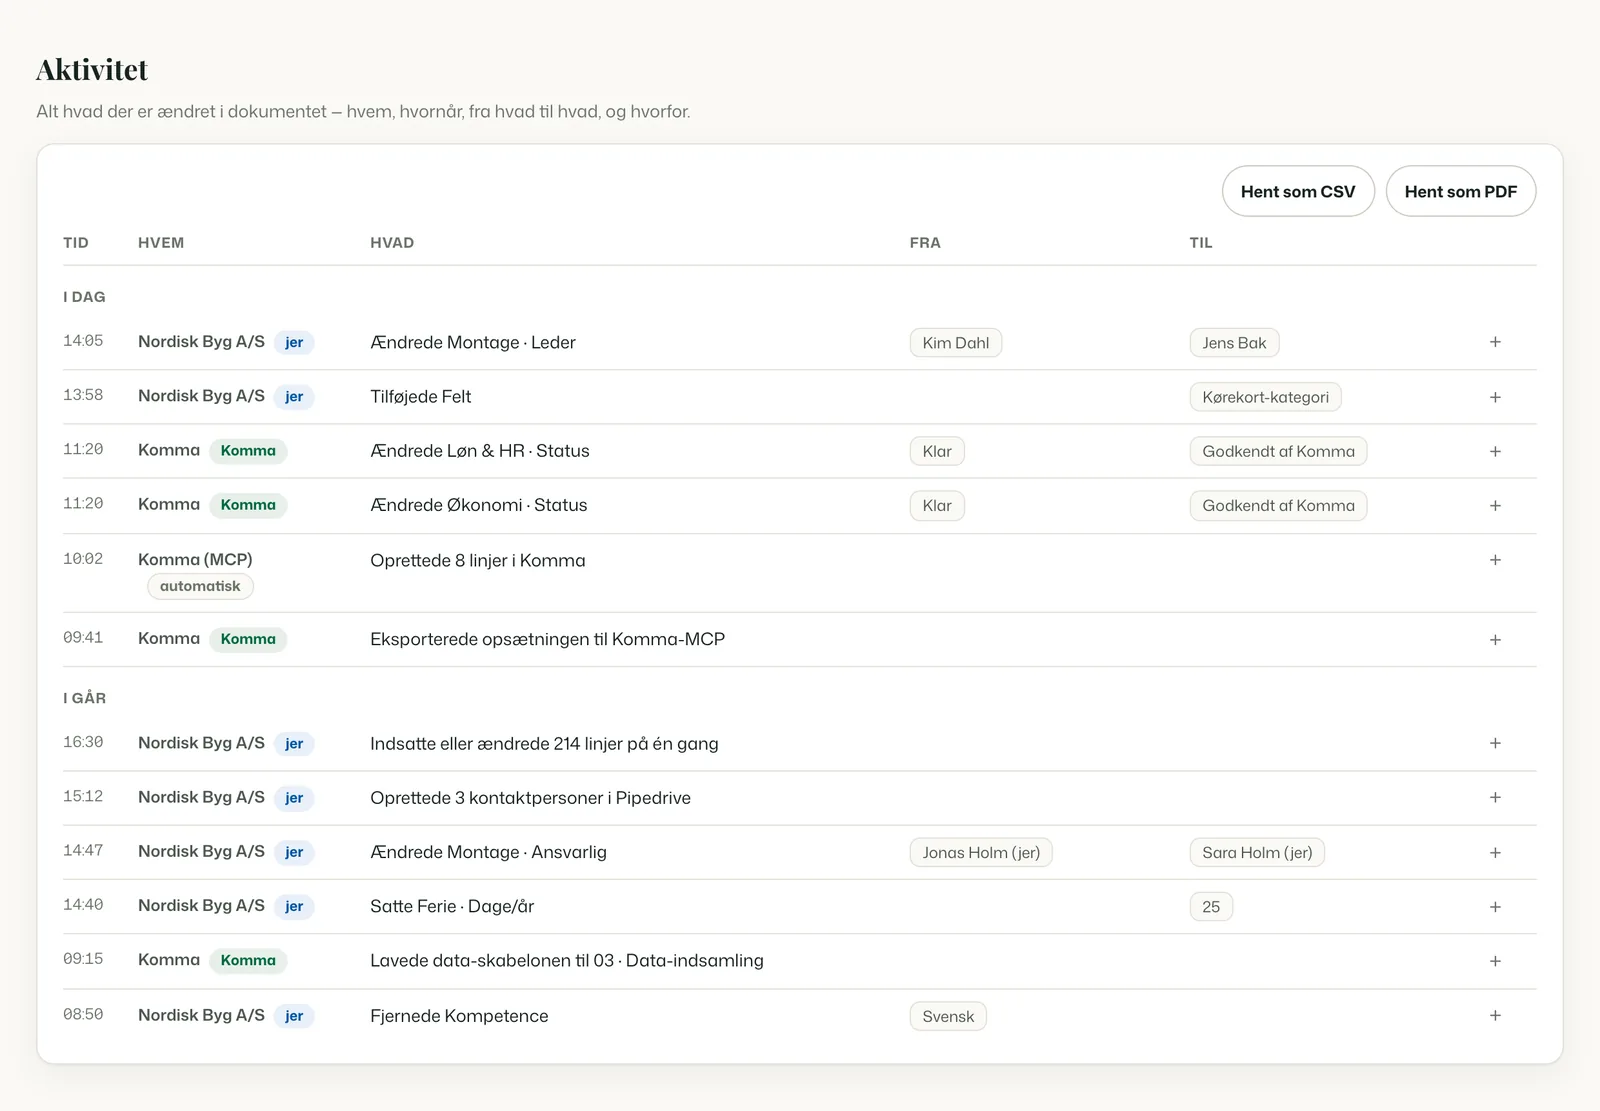Click the TID column header

click(76, 243)
